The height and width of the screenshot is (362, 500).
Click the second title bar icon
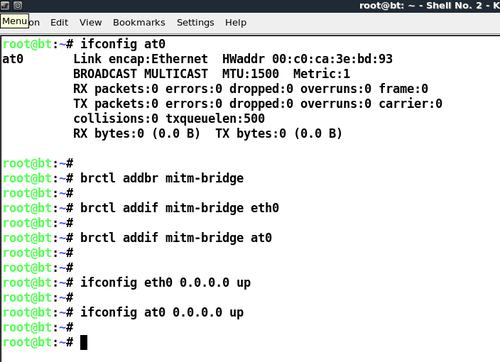click(18, 5)
